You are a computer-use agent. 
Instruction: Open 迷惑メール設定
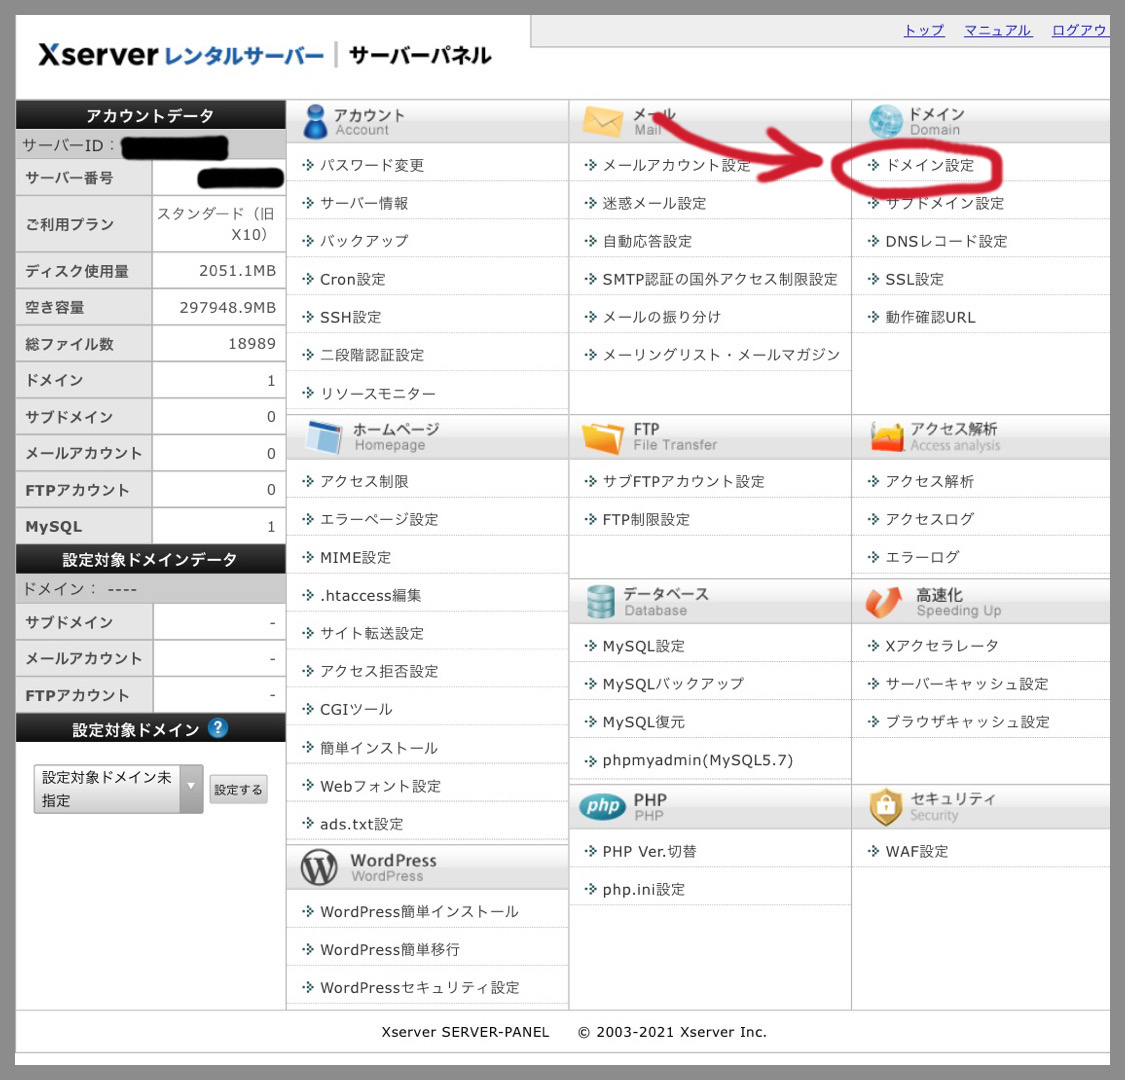(x=654, y=203)
